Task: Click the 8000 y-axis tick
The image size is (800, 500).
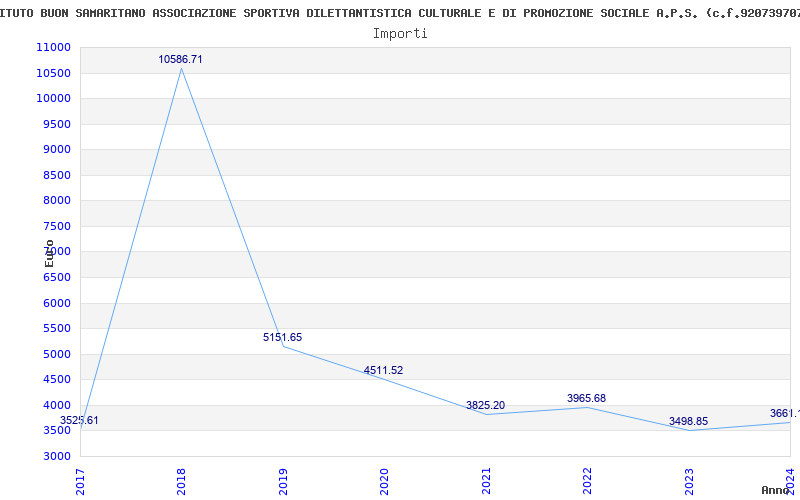Action: pos(57,201)
